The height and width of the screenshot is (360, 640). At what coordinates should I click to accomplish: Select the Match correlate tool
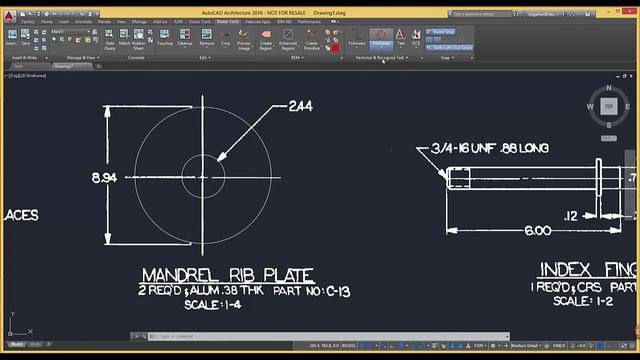[x=124, y=38]
